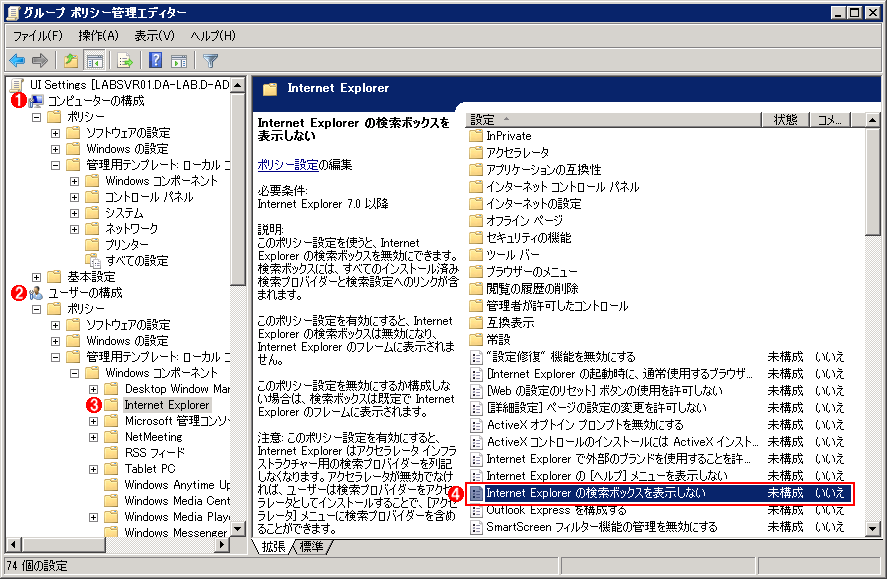Select Internet Explorer in the tree
This screenshot has height=579, width=887.
pos(167,405)
